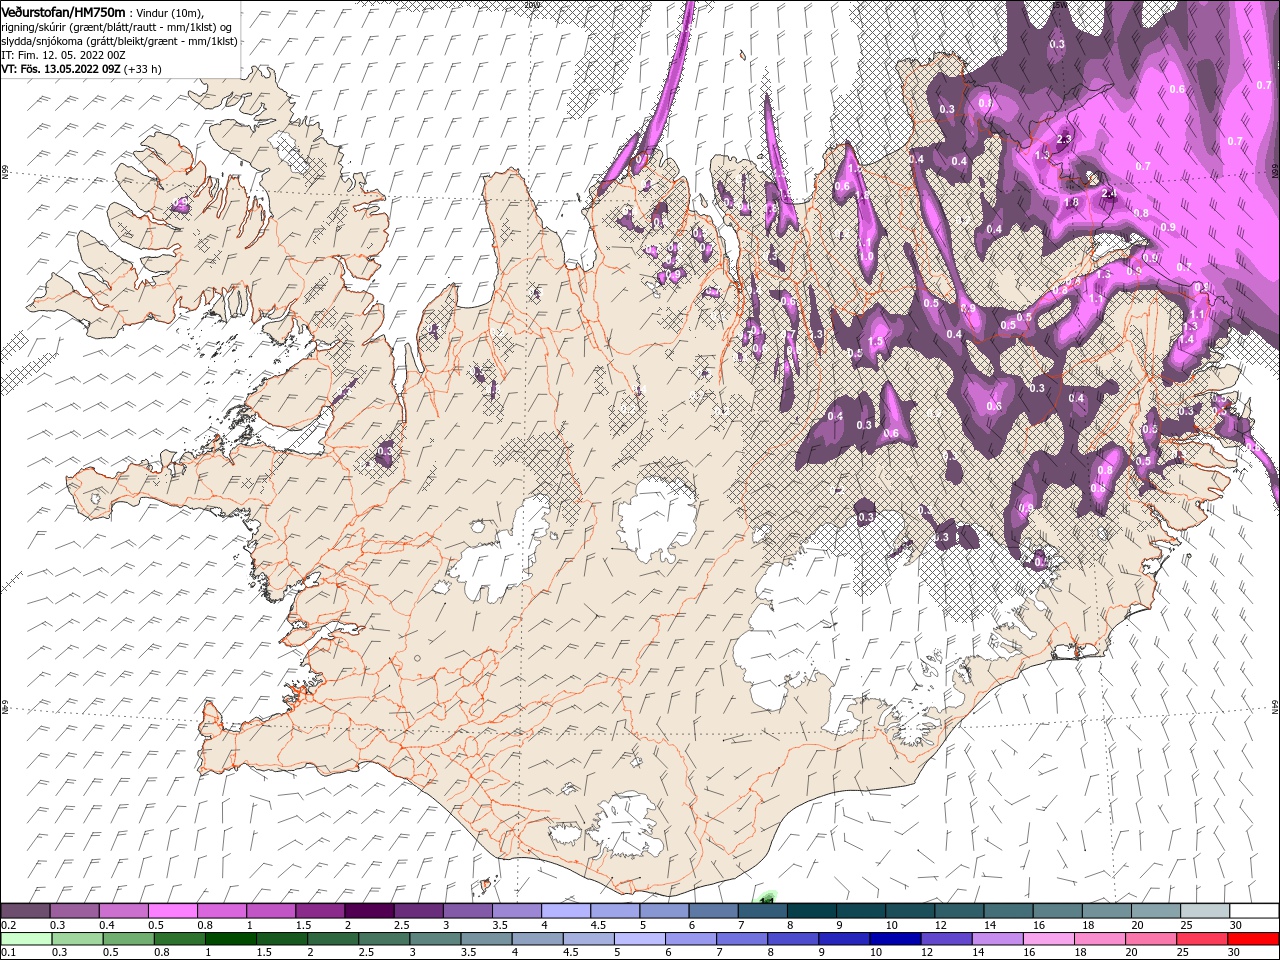1280x960 pixels.
Task: Click the '0.1' label under the rain scale
Action: pyautogui.click(x=7, y=953)
